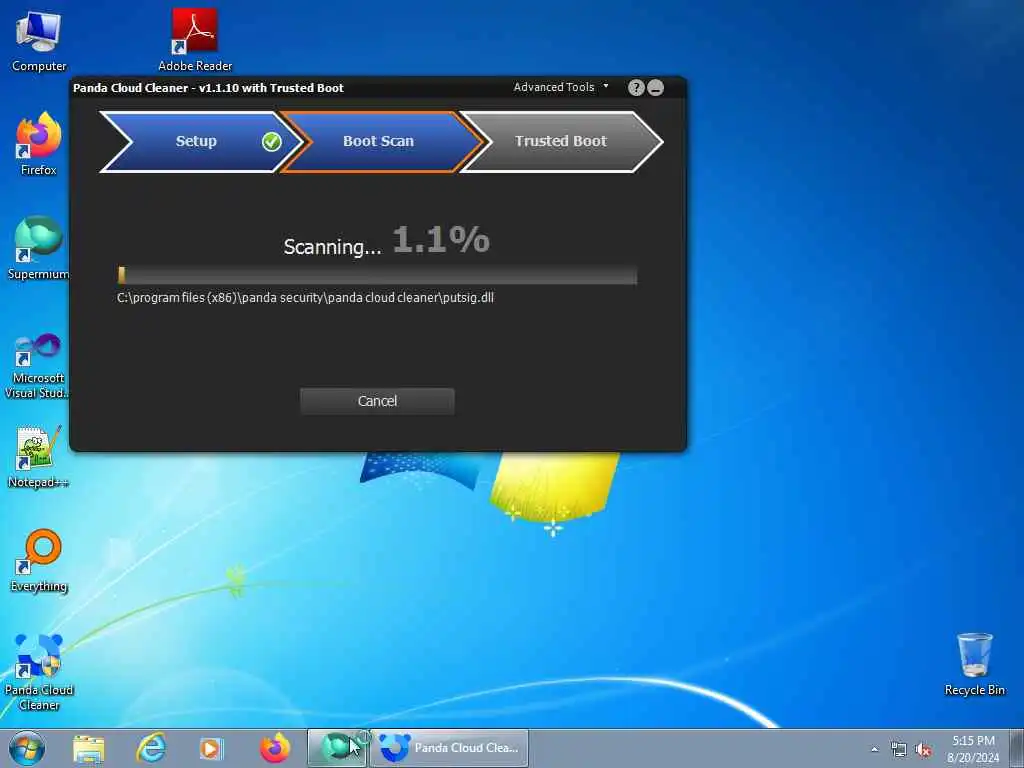
Task: Click the help question mark icon
Action: click(636, 88)
